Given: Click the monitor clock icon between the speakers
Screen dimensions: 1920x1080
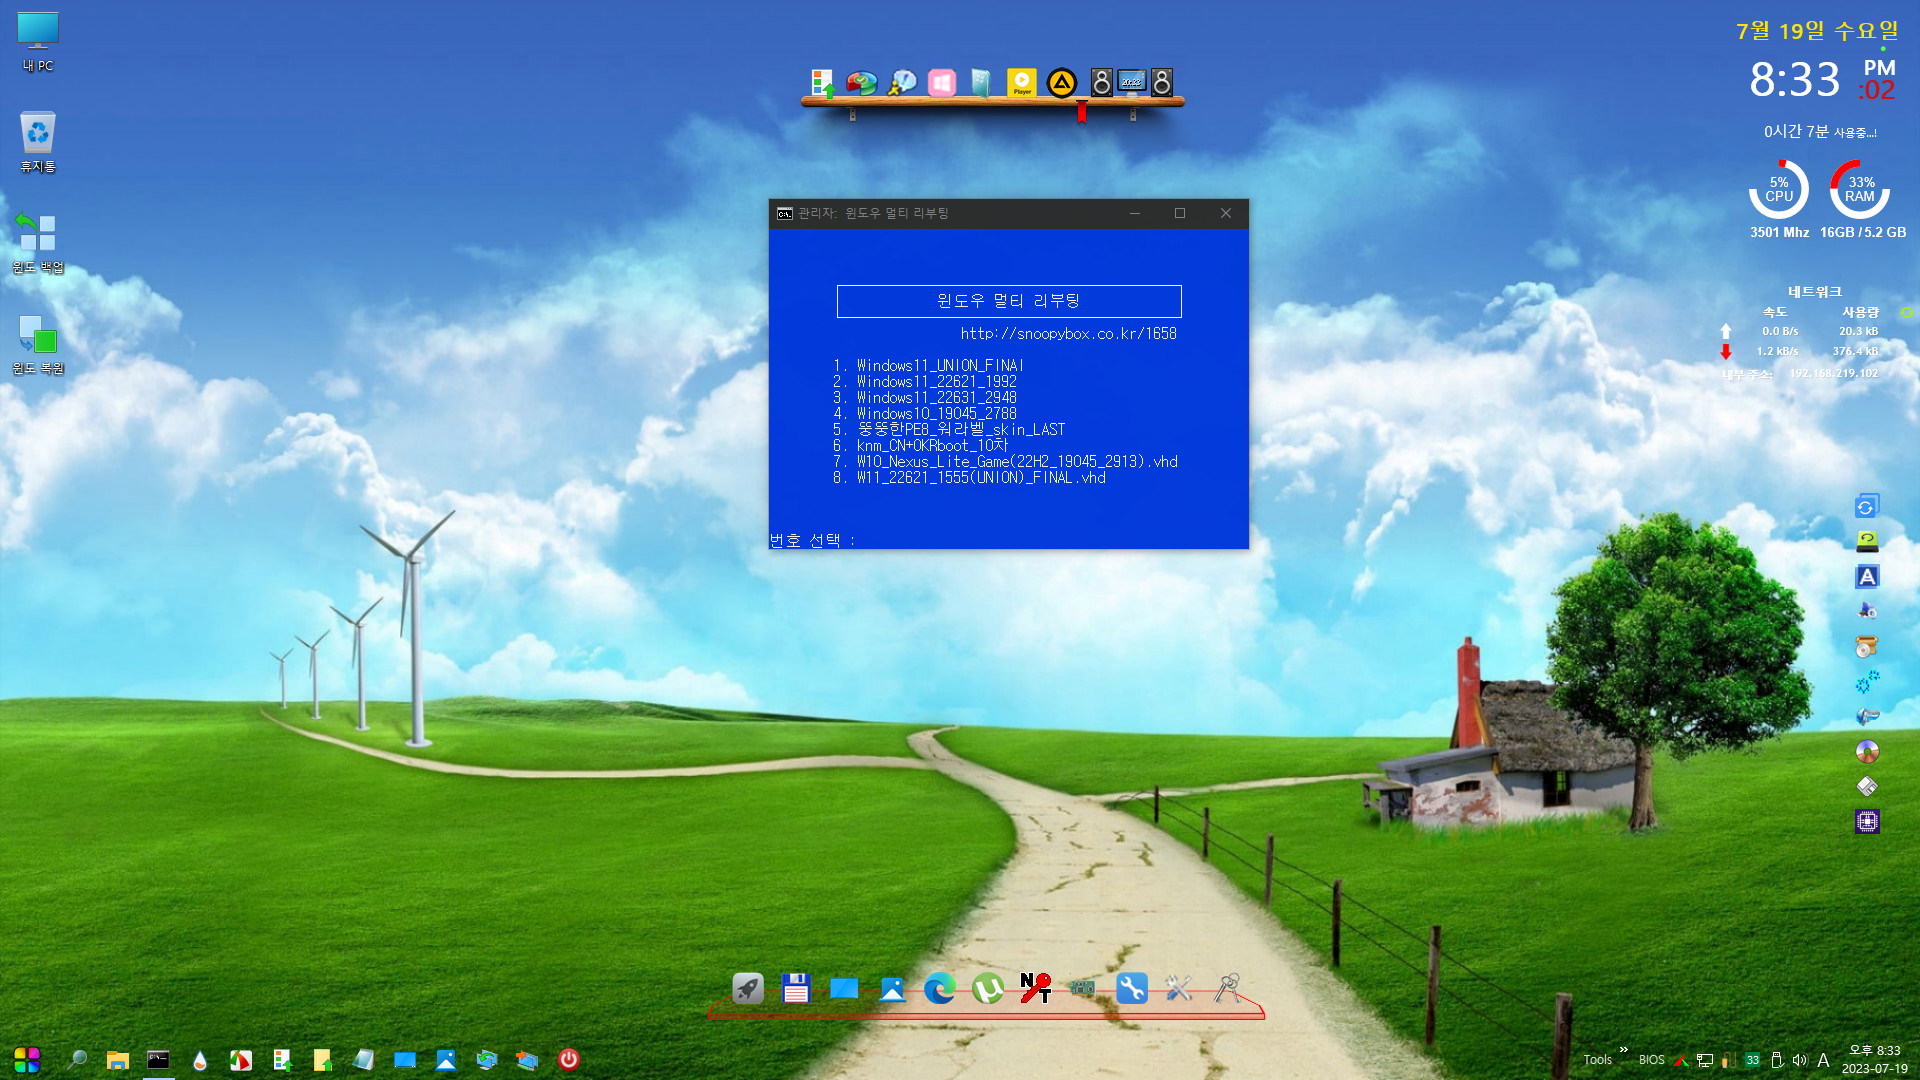Looking at the screenshot, I should tap(1132, 82).
